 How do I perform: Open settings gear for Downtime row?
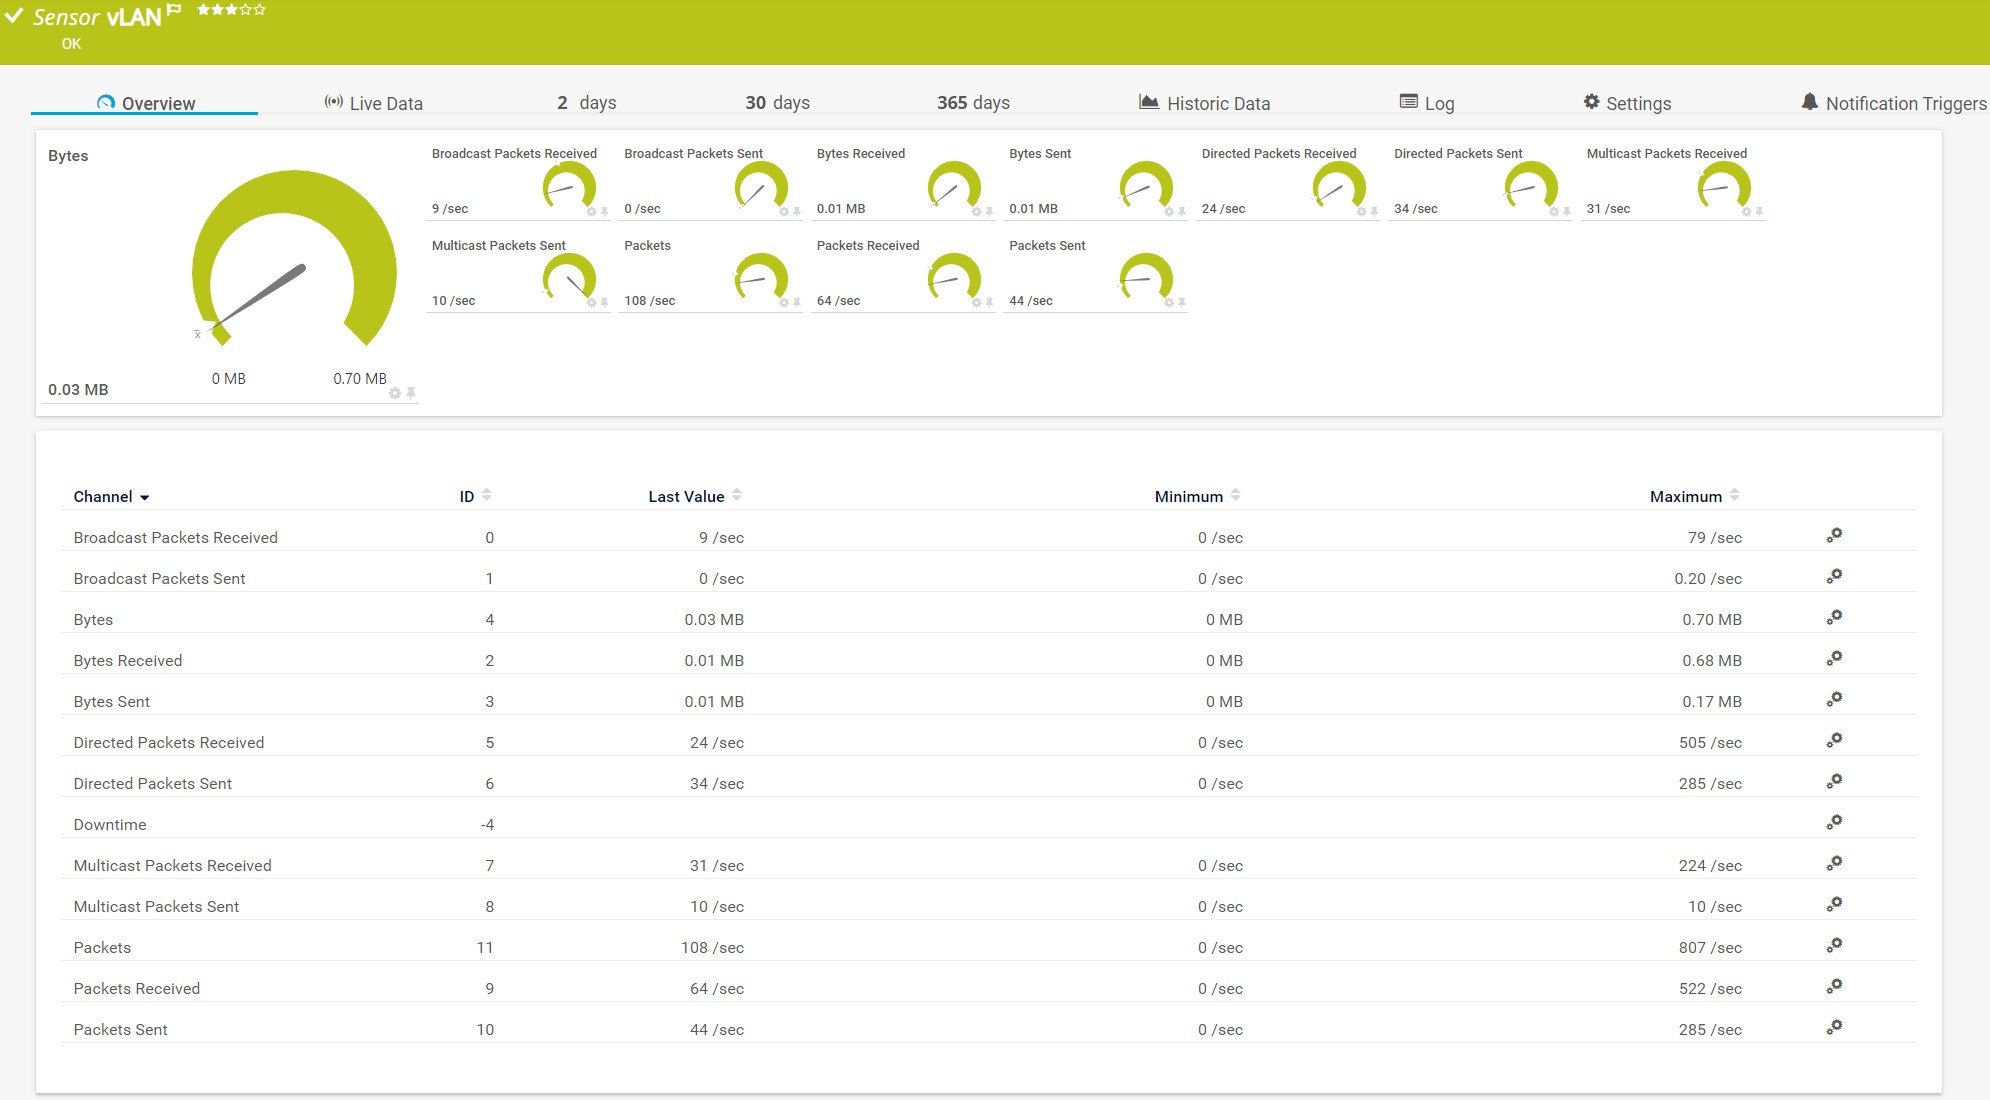click(x=1834, y=823)
